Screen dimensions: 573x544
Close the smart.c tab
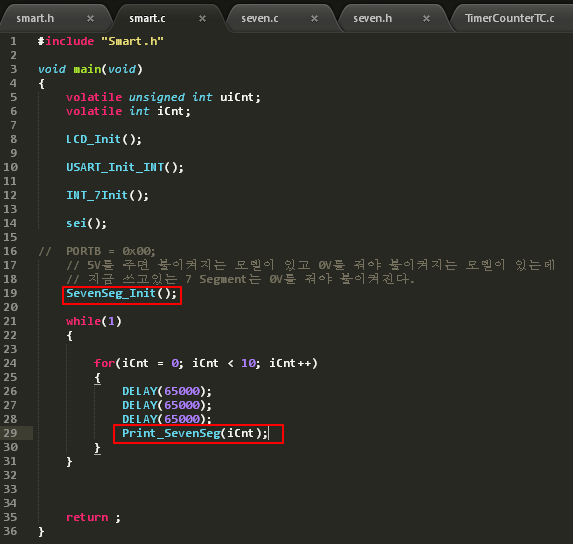[x=202, y=18]
